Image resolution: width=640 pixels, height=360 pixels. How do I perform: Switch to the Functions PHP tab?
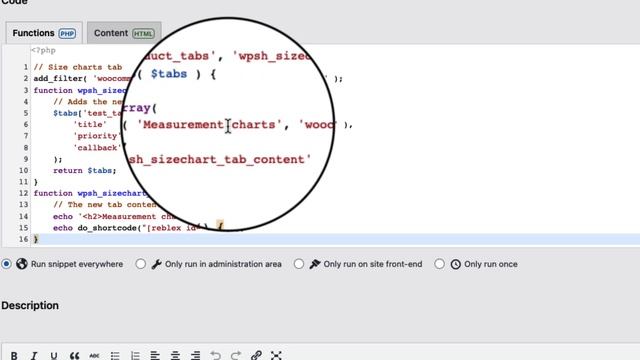44,33
